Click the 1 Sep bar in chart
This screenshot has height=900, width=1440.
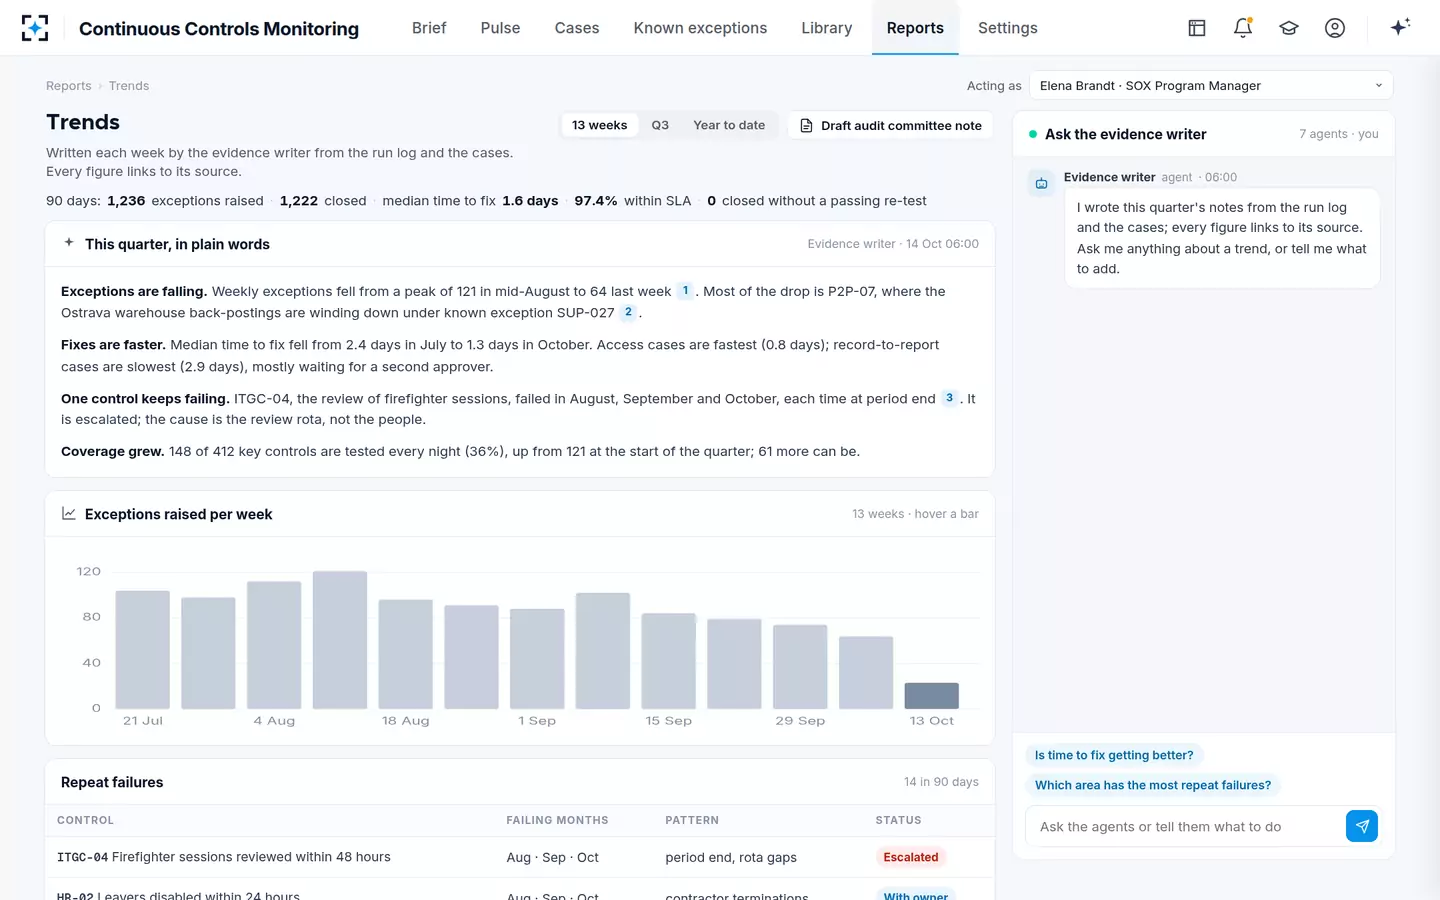[x=537, y=659]
